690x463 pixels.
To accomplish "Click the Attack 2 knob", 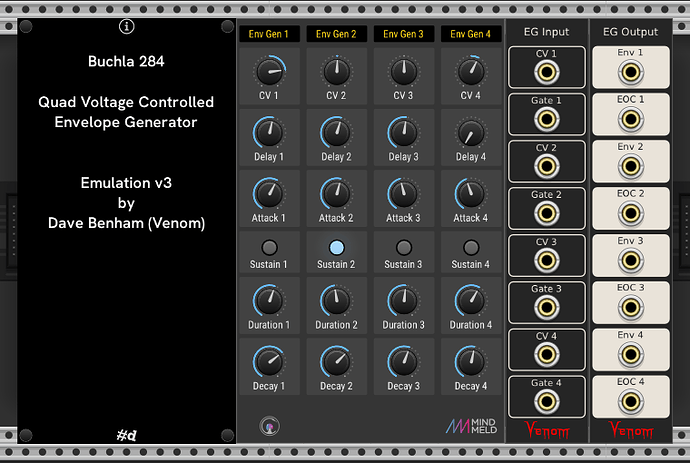I will pyautogui.click(x=337, y=194).
